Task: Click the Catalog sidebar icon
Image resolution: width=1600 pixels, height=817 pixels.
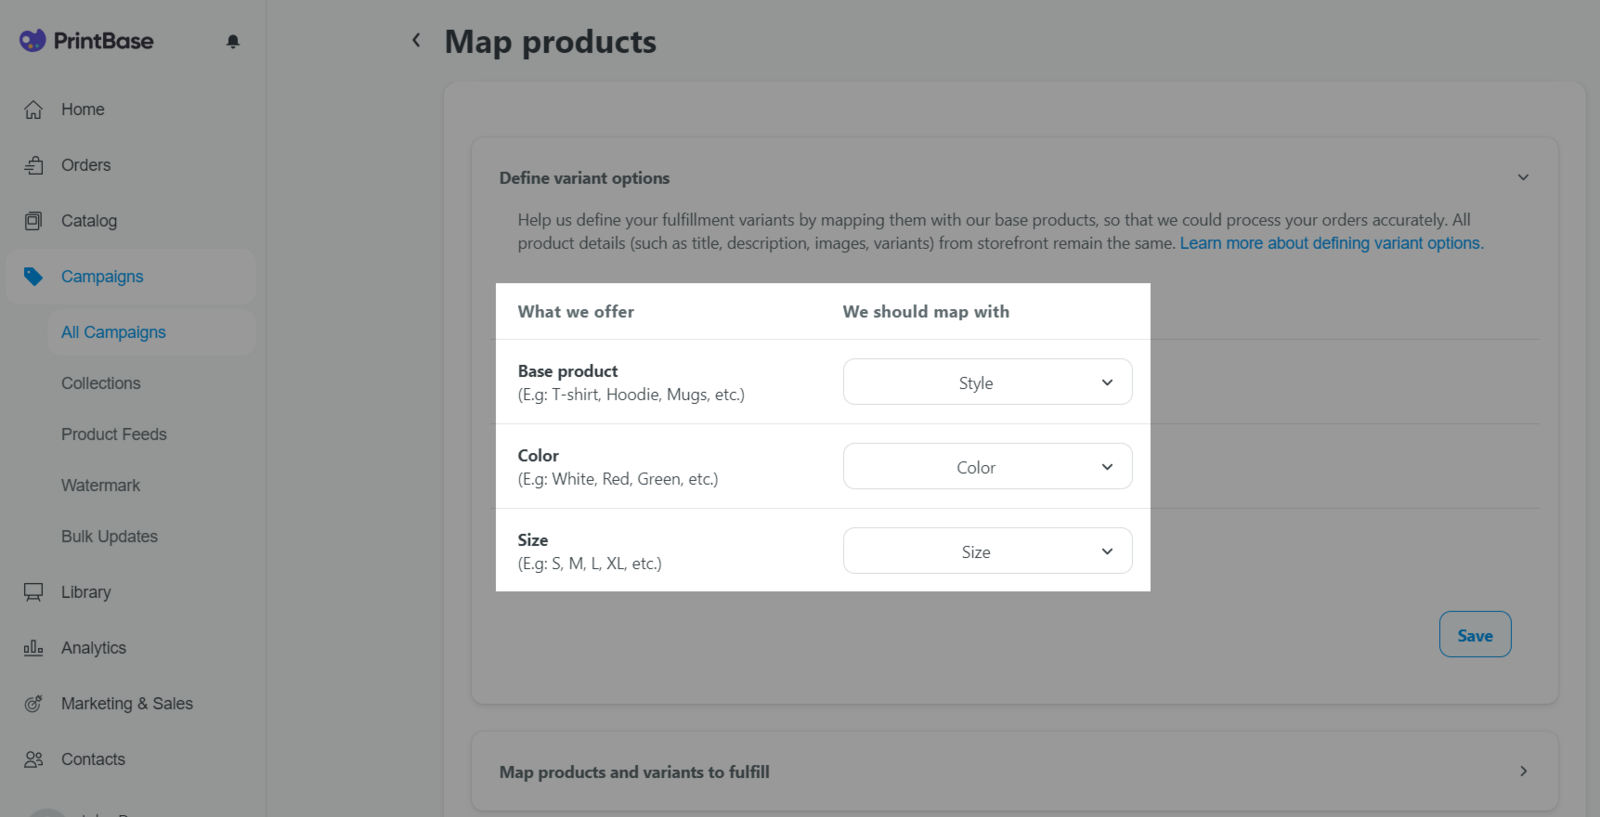Action: (x=33, y=221)
